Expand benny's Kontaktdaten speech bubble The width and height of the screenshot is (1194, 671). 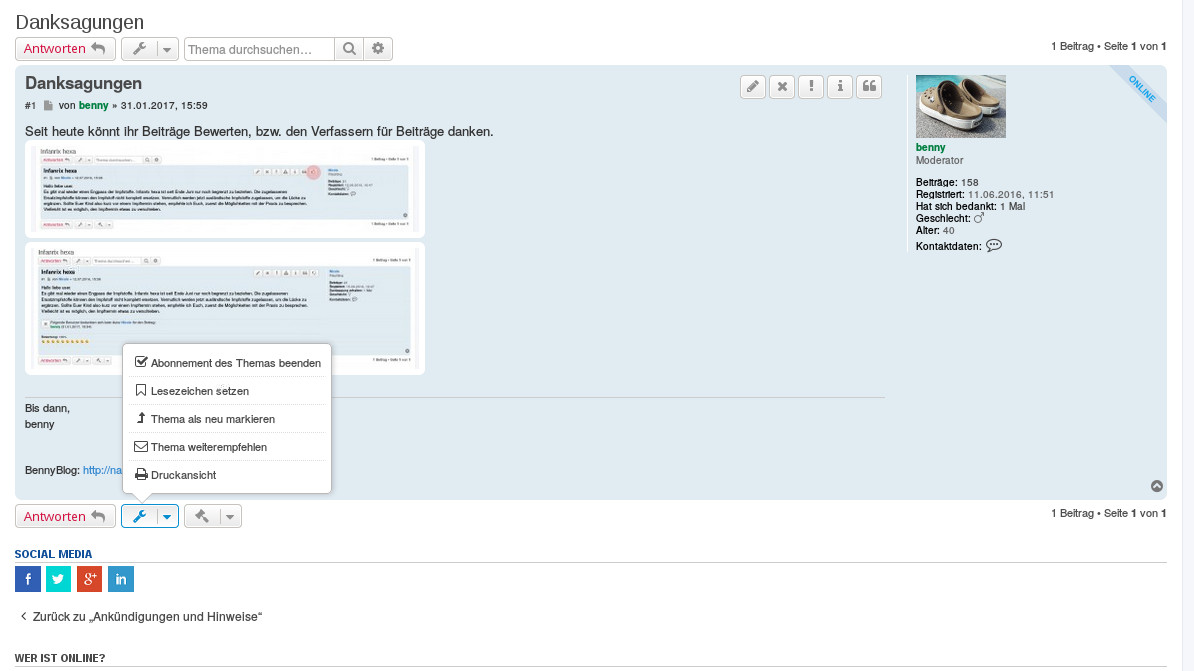[x=993, y=246]
